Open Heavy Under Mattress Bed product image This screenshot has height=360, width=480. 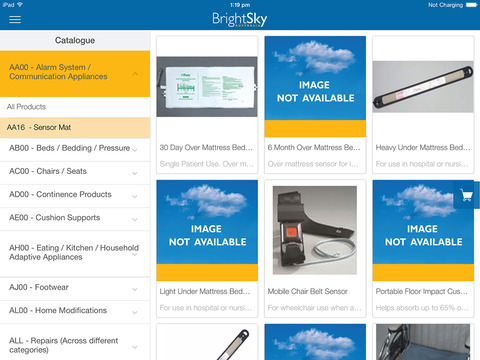423,87
